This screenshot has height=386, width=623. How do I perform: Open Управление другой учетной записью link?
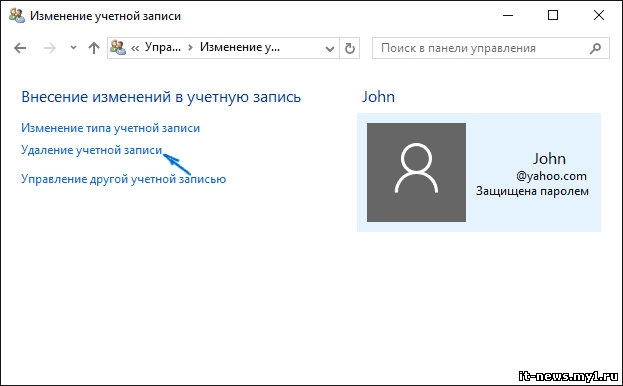coord(124,179)
